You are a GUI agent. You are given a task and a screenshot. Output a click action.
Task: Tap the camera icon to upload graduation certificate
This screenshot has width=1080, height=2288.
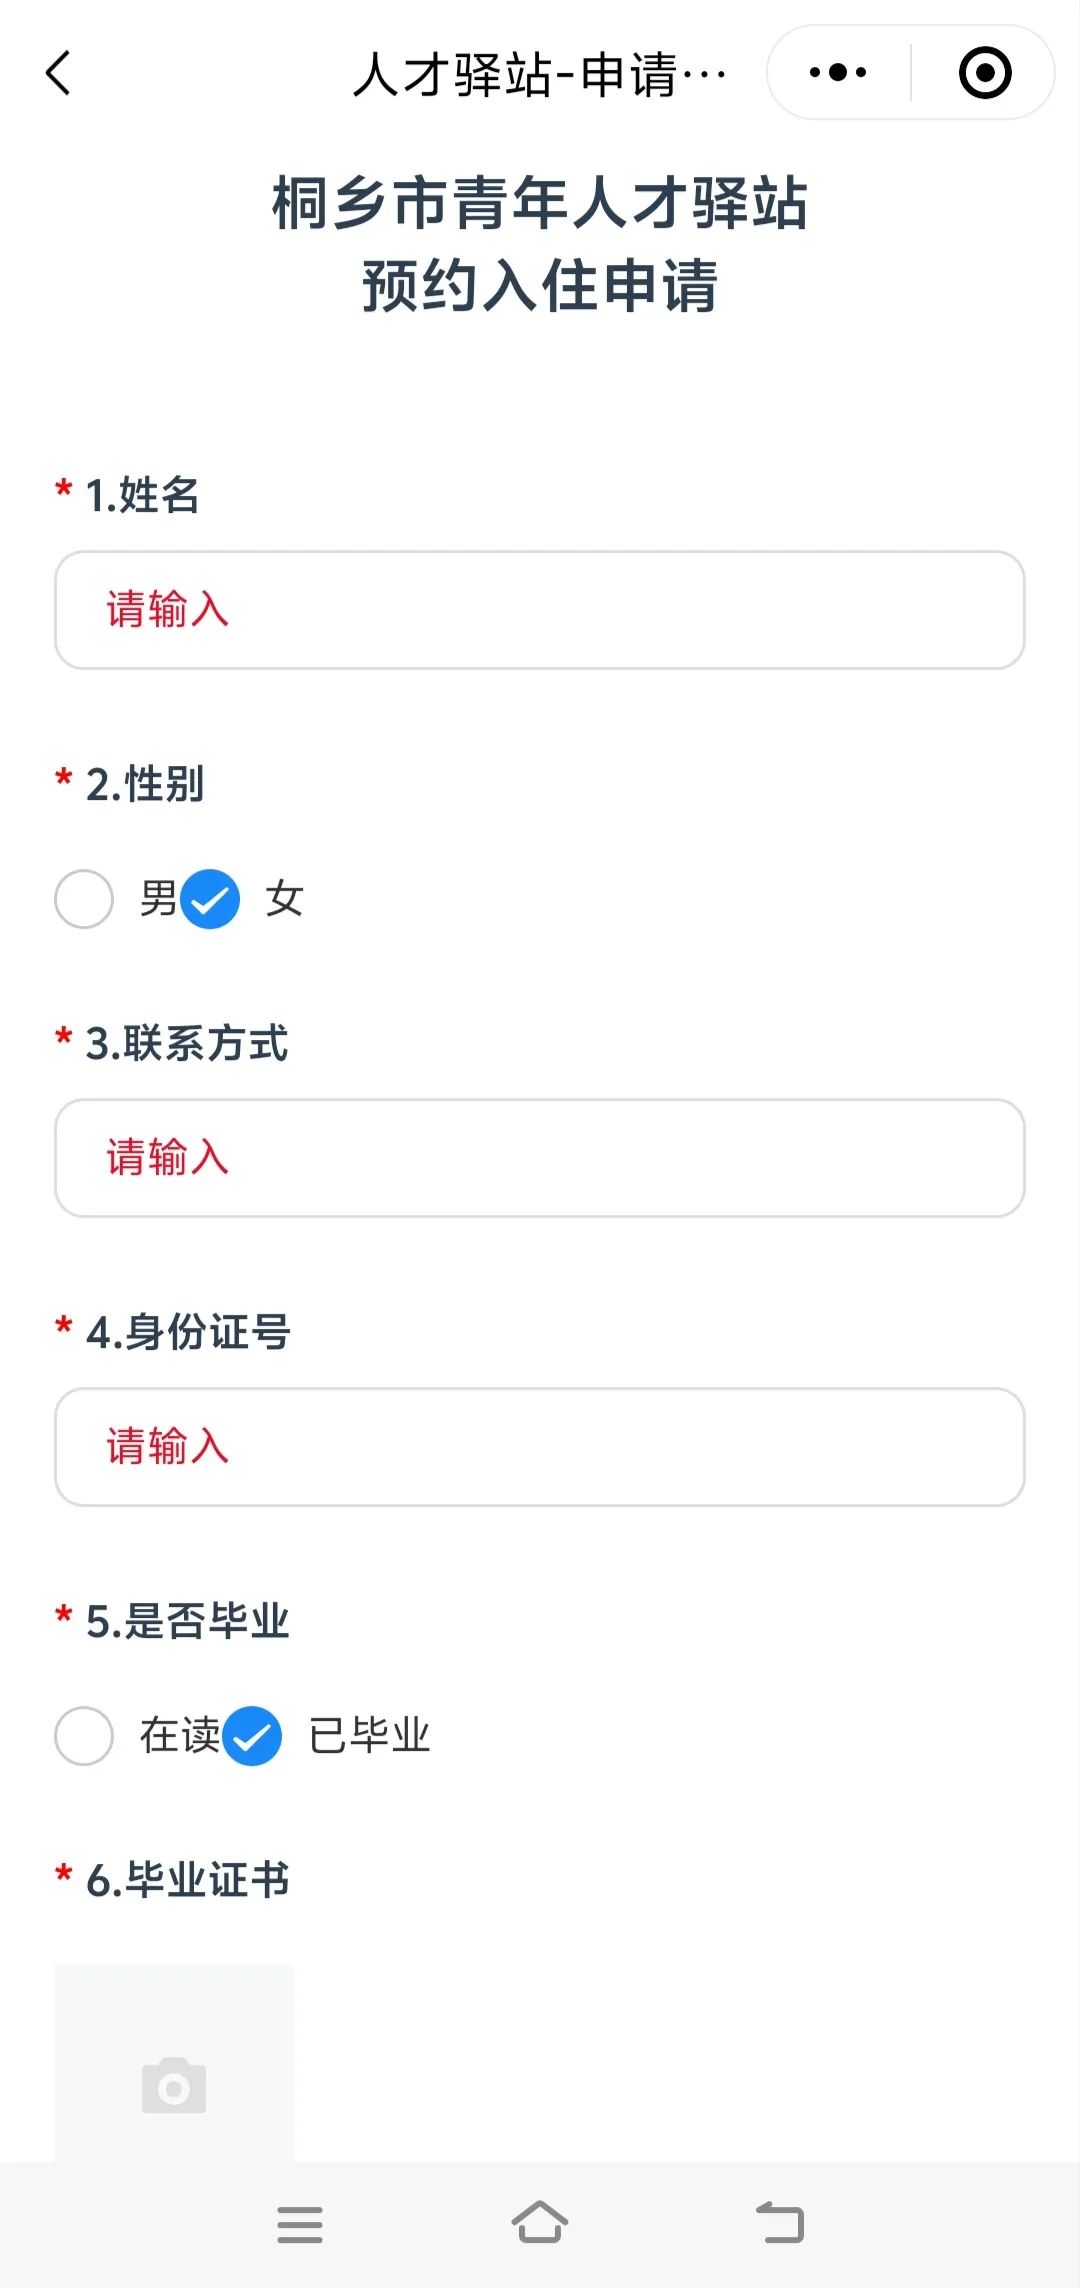coord(174,2085)
